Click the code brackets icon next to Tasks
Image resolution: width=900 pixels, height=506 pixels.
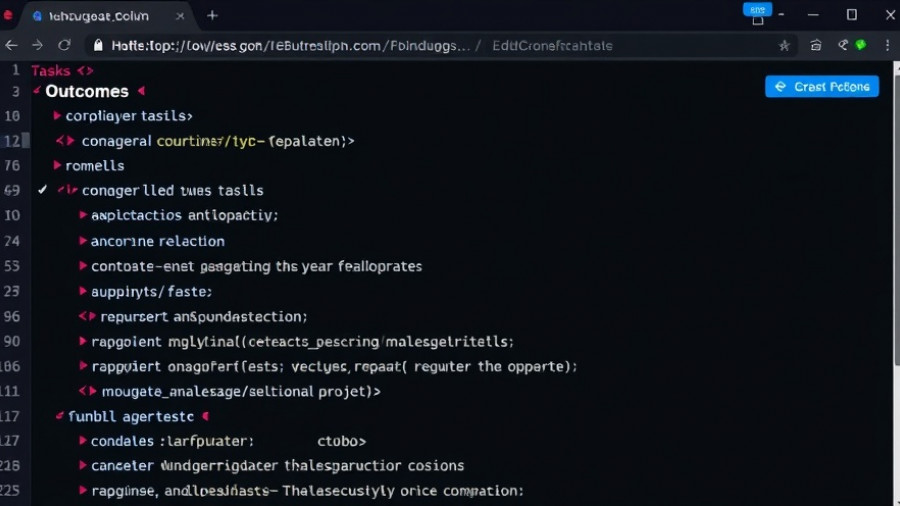point(85,71)
